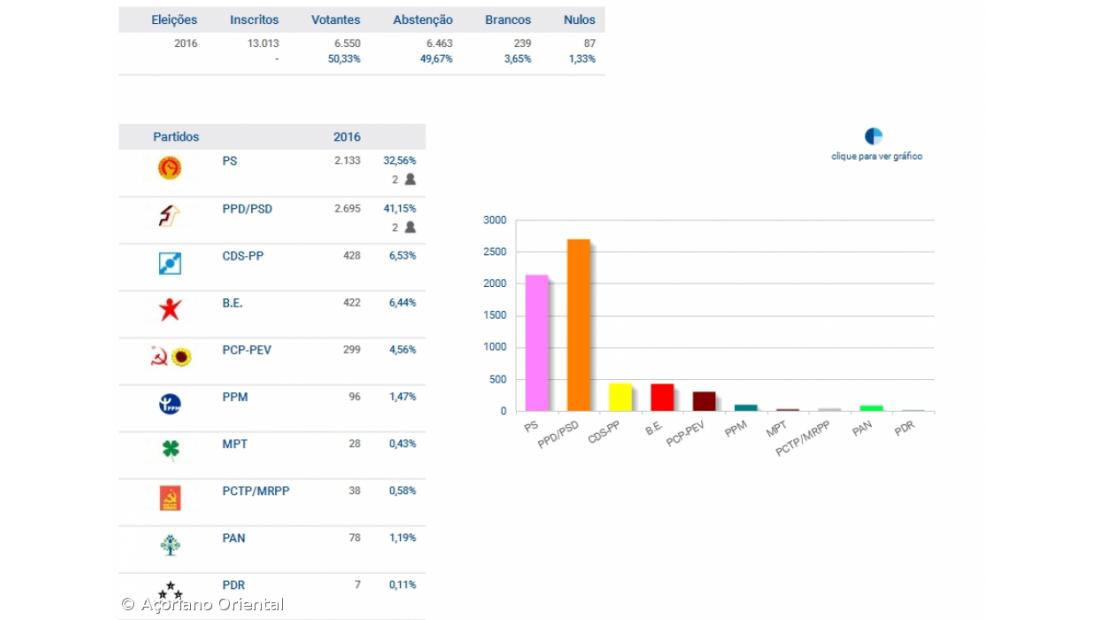
Task: Select the Votantes column header
Action: [335, 20]
